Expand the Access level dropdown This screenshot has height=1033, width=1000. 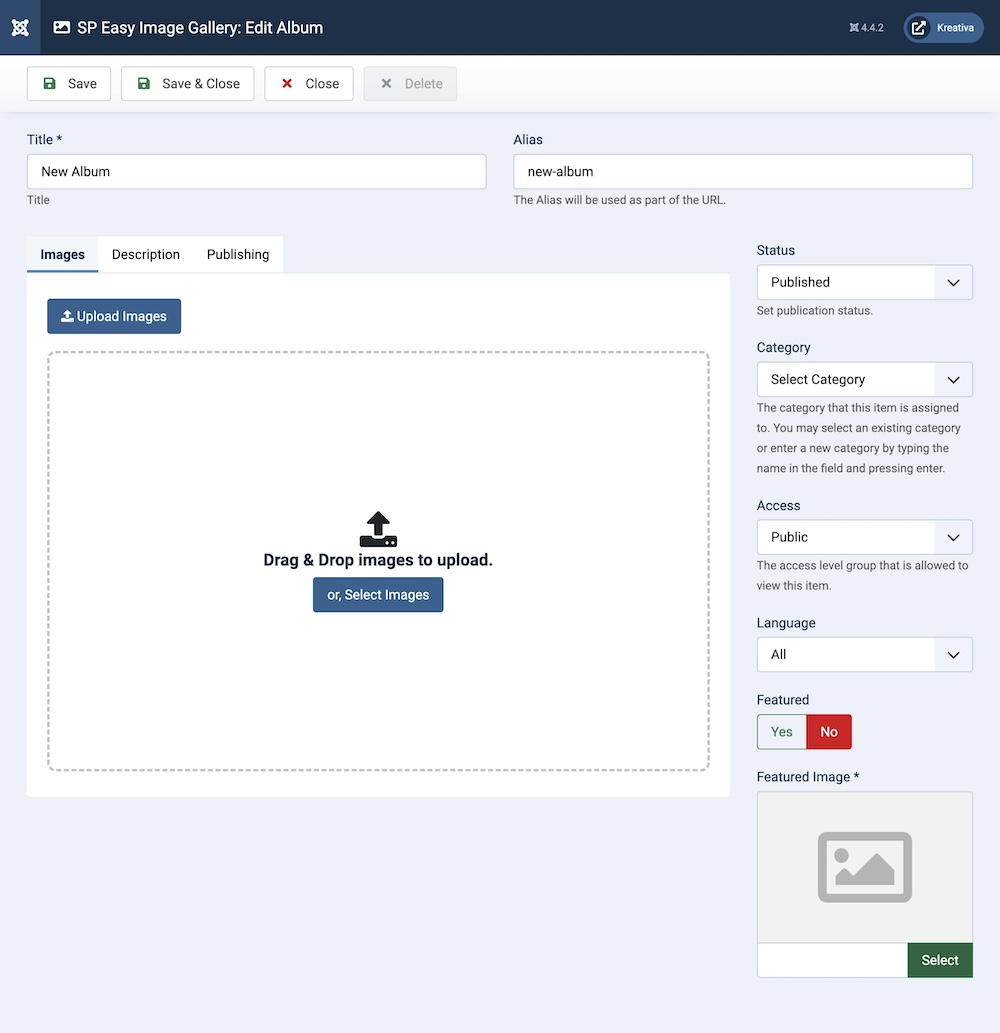point(864,537)
